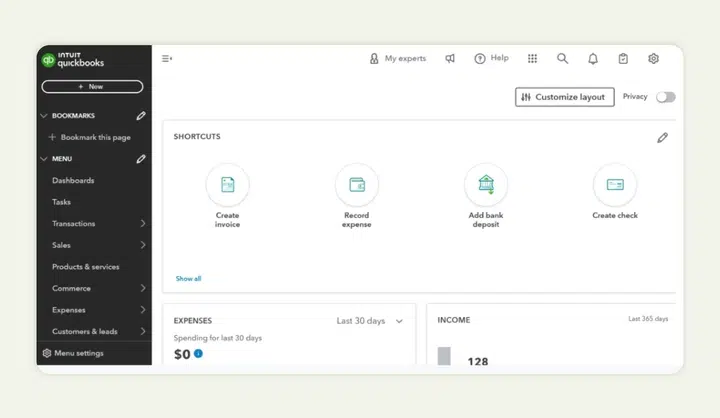
Task: Click the Help question mark icon
Action: (480, 58)
